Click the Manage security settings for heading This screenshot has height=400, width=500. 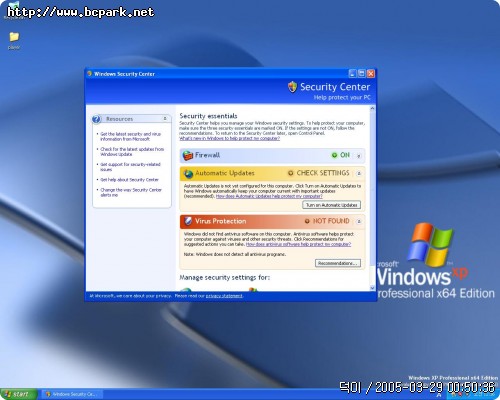(225, 277)
